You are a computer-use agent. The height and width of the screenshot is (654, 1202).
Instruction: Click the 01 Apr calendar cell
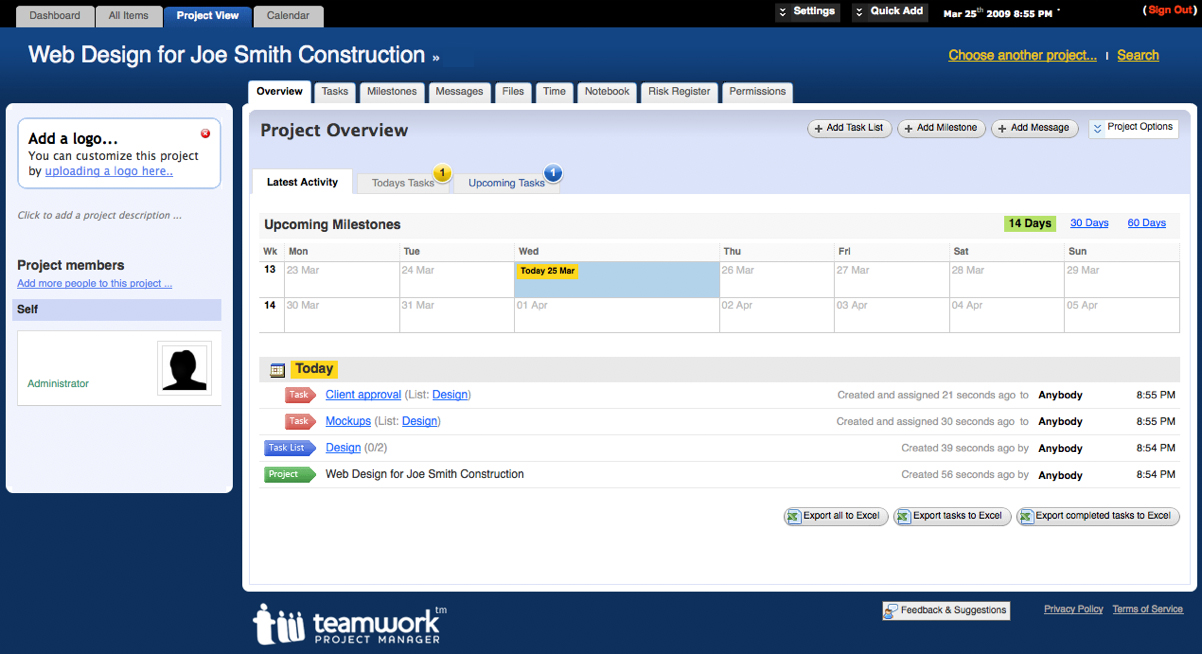click(x=617, y=315)
